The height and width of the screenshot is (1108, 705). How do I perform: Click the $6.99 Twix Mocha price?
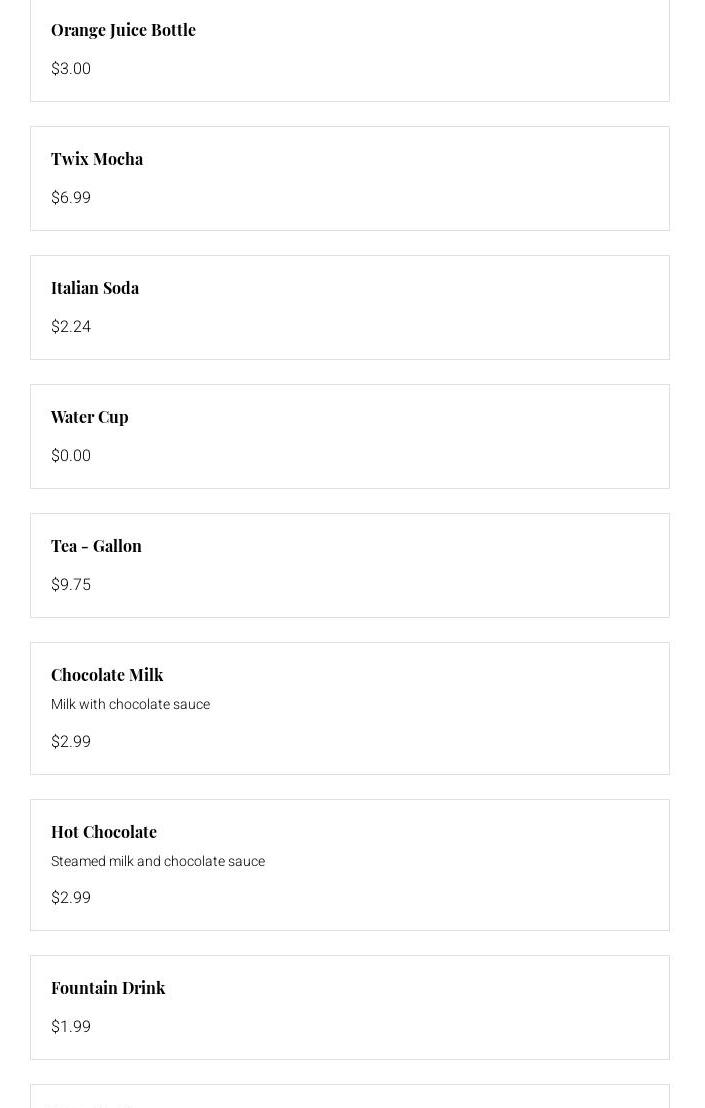(x=71, y=198)
